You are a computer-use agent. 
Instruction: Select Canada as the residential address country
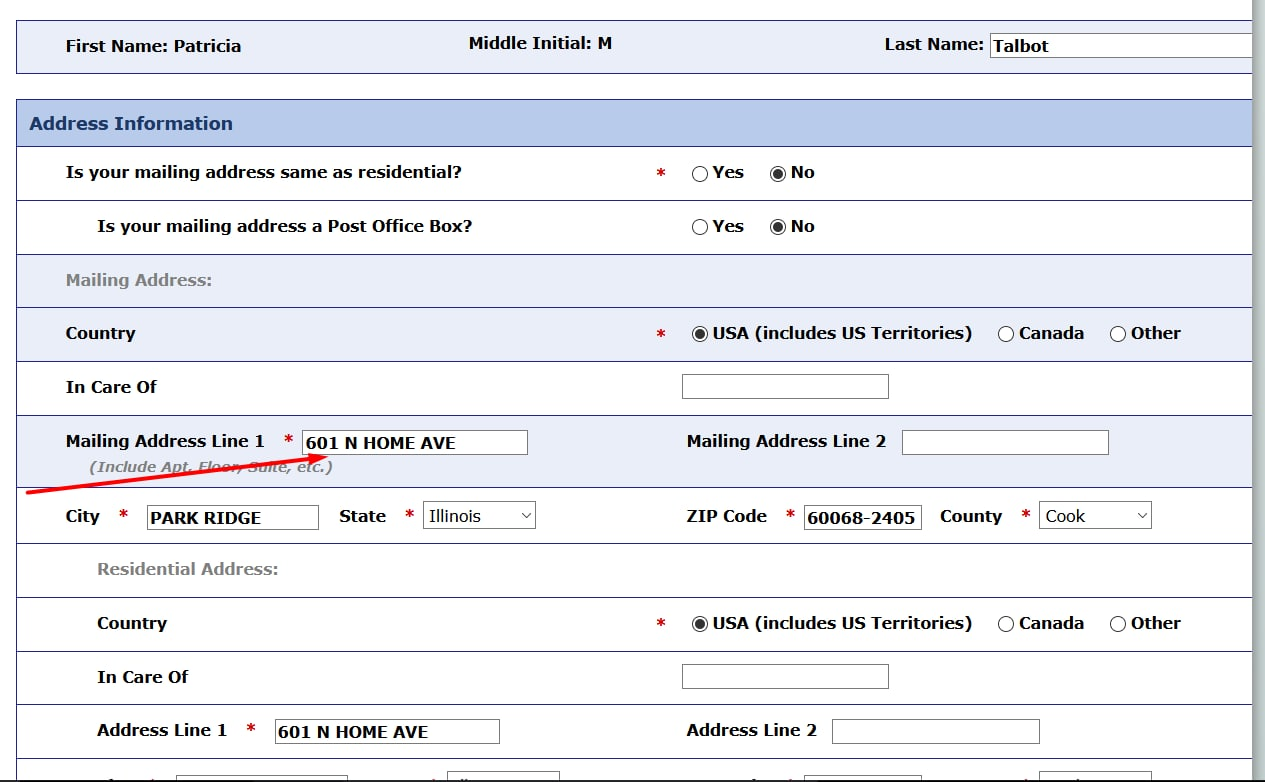(1006, 624)
